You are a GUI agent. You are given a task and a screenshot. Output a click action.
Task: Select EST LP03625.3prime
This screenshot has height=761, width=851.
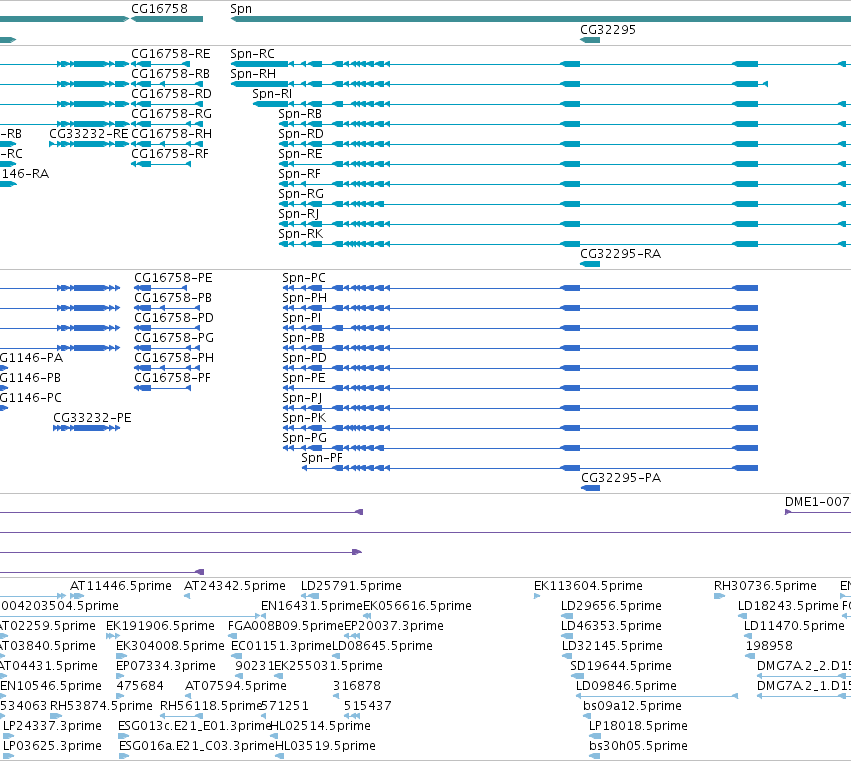[52, 746]
